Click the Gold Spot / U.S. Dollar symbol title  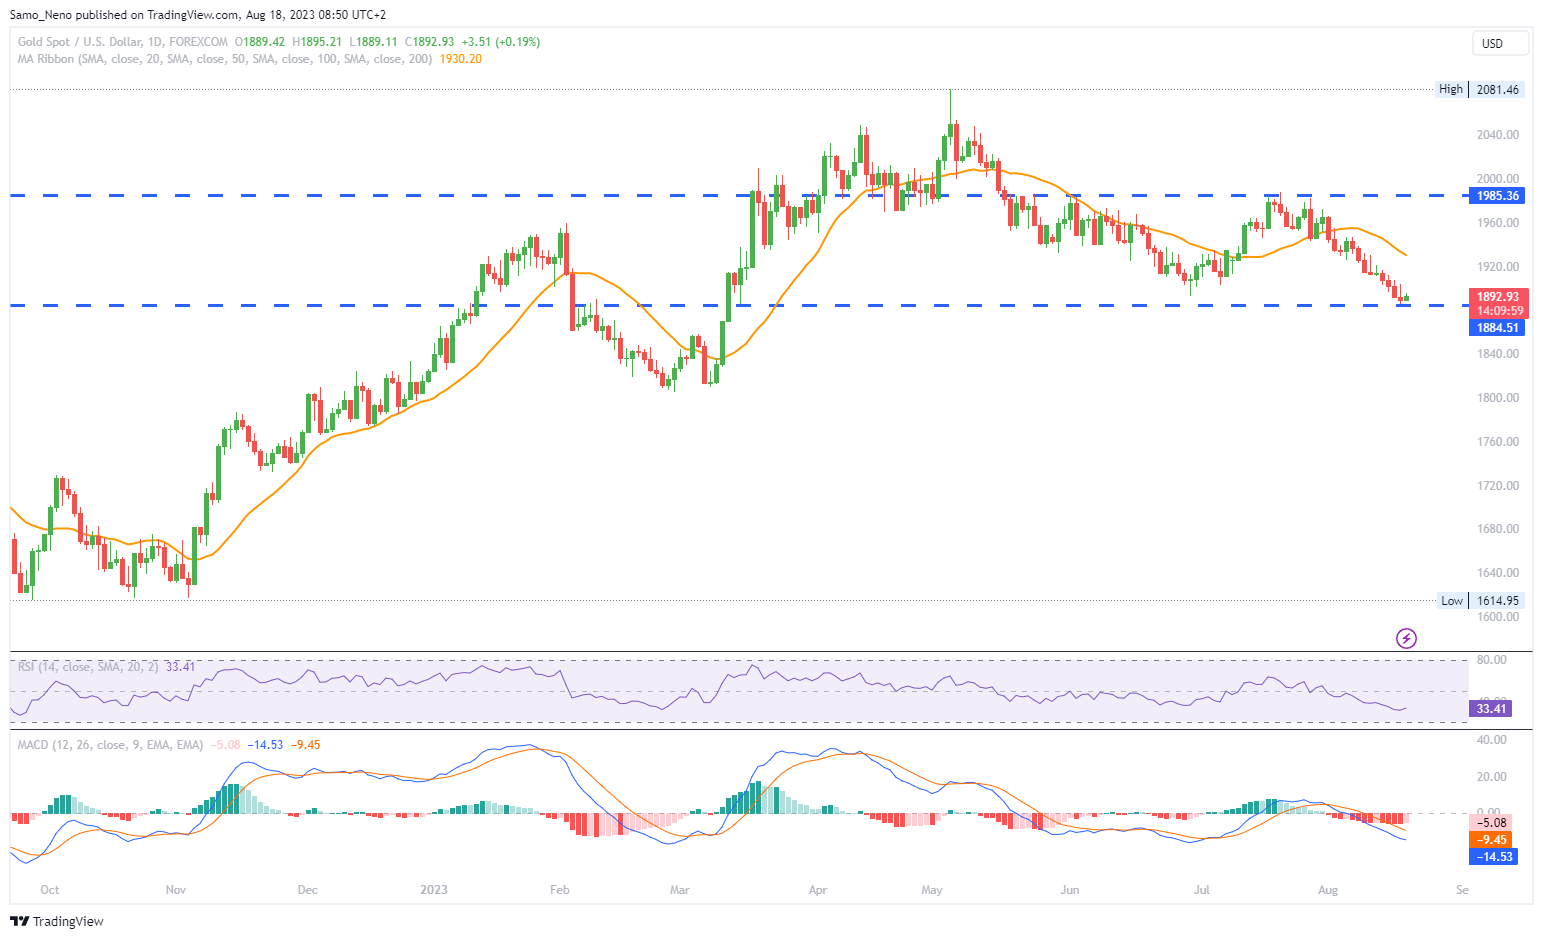pyautogui.click(x=123, y=42)
